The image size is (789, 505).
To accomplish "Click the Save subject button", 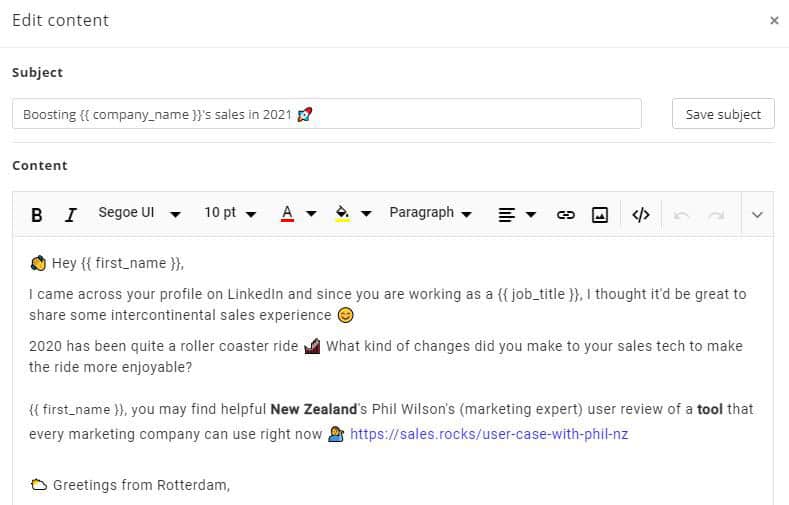I will pos(723,114).
